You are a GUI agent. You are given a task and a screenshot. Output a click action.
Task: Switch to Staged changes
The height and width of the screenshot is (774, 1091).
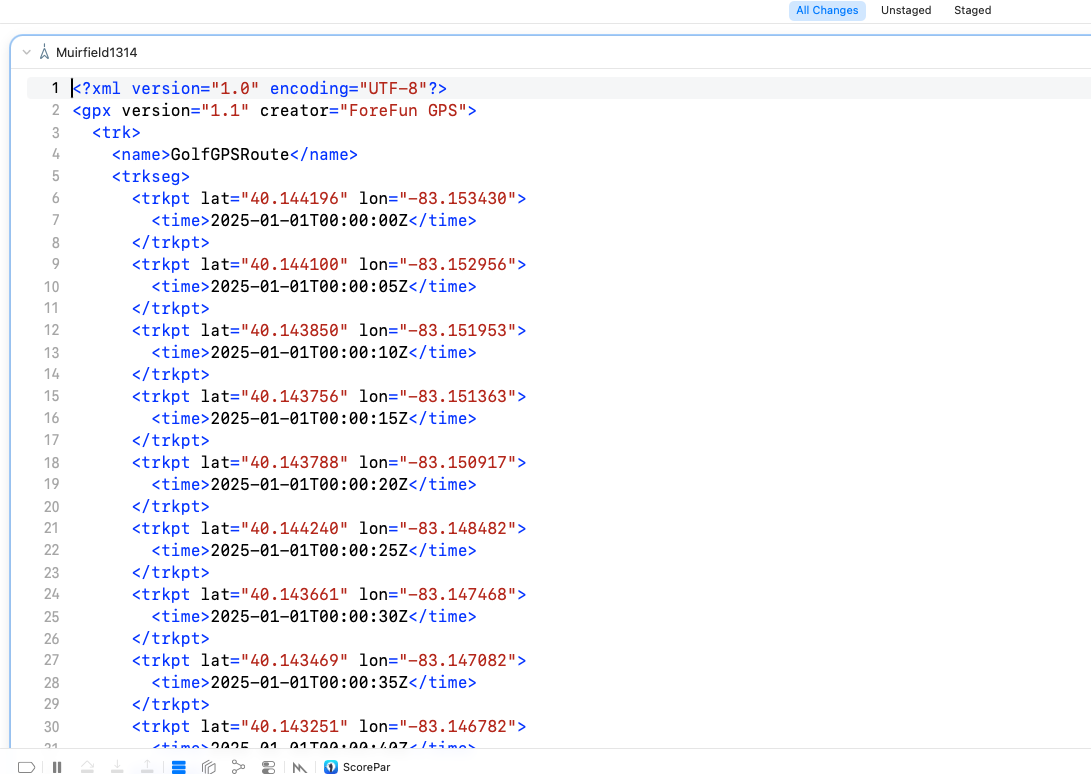click(x=972, y=10)
